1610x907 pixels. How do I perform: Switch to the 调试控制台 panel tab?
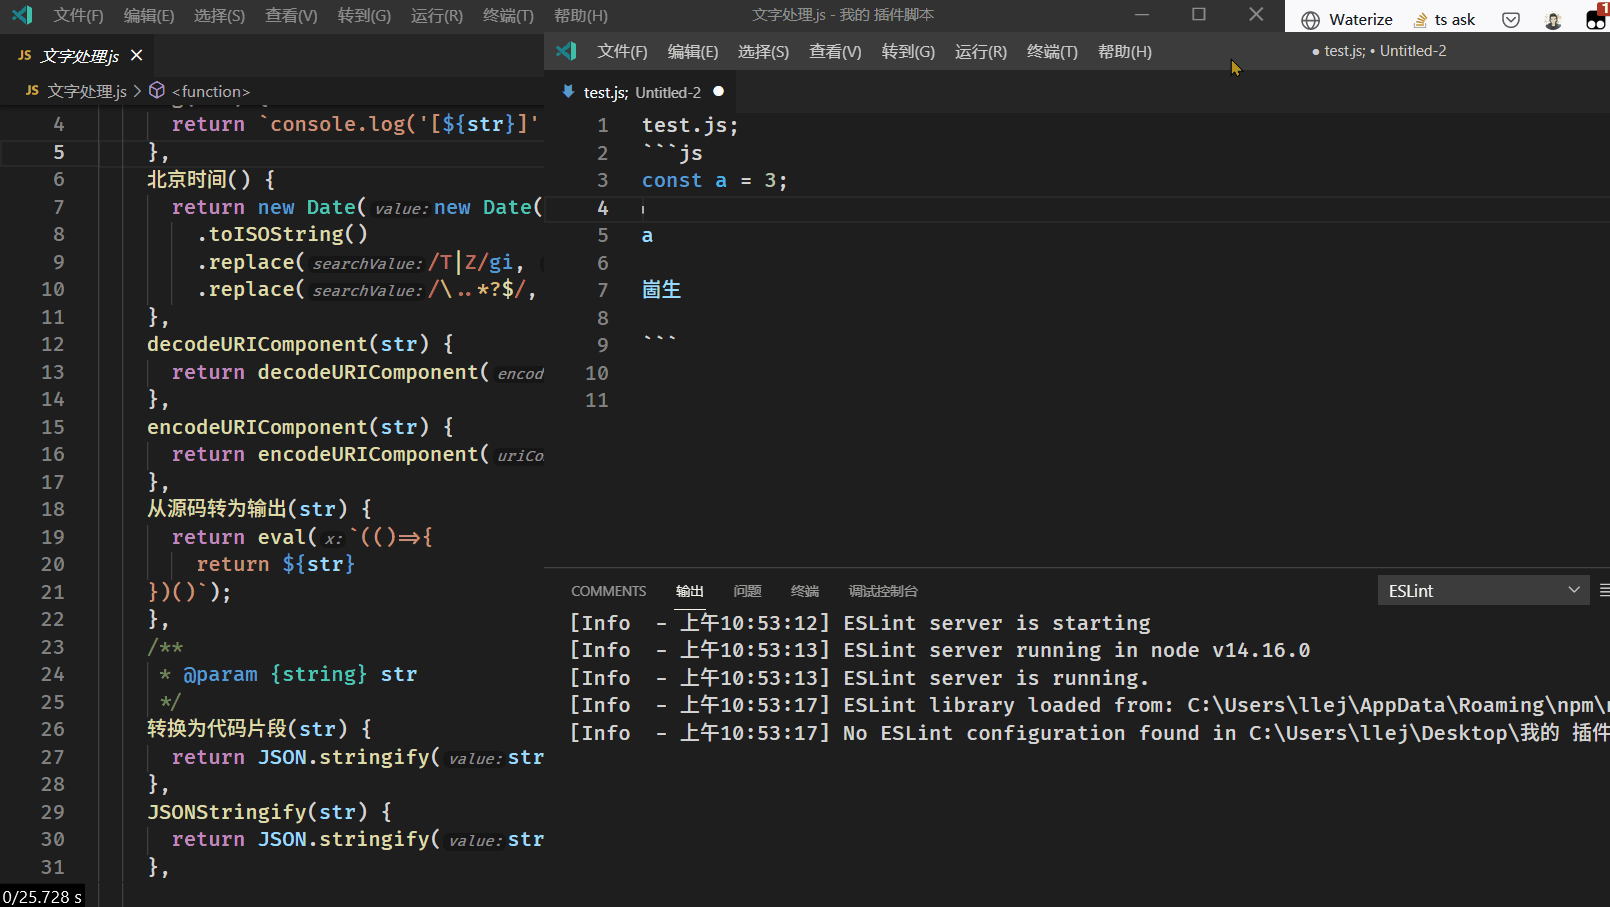pos(883,591)
